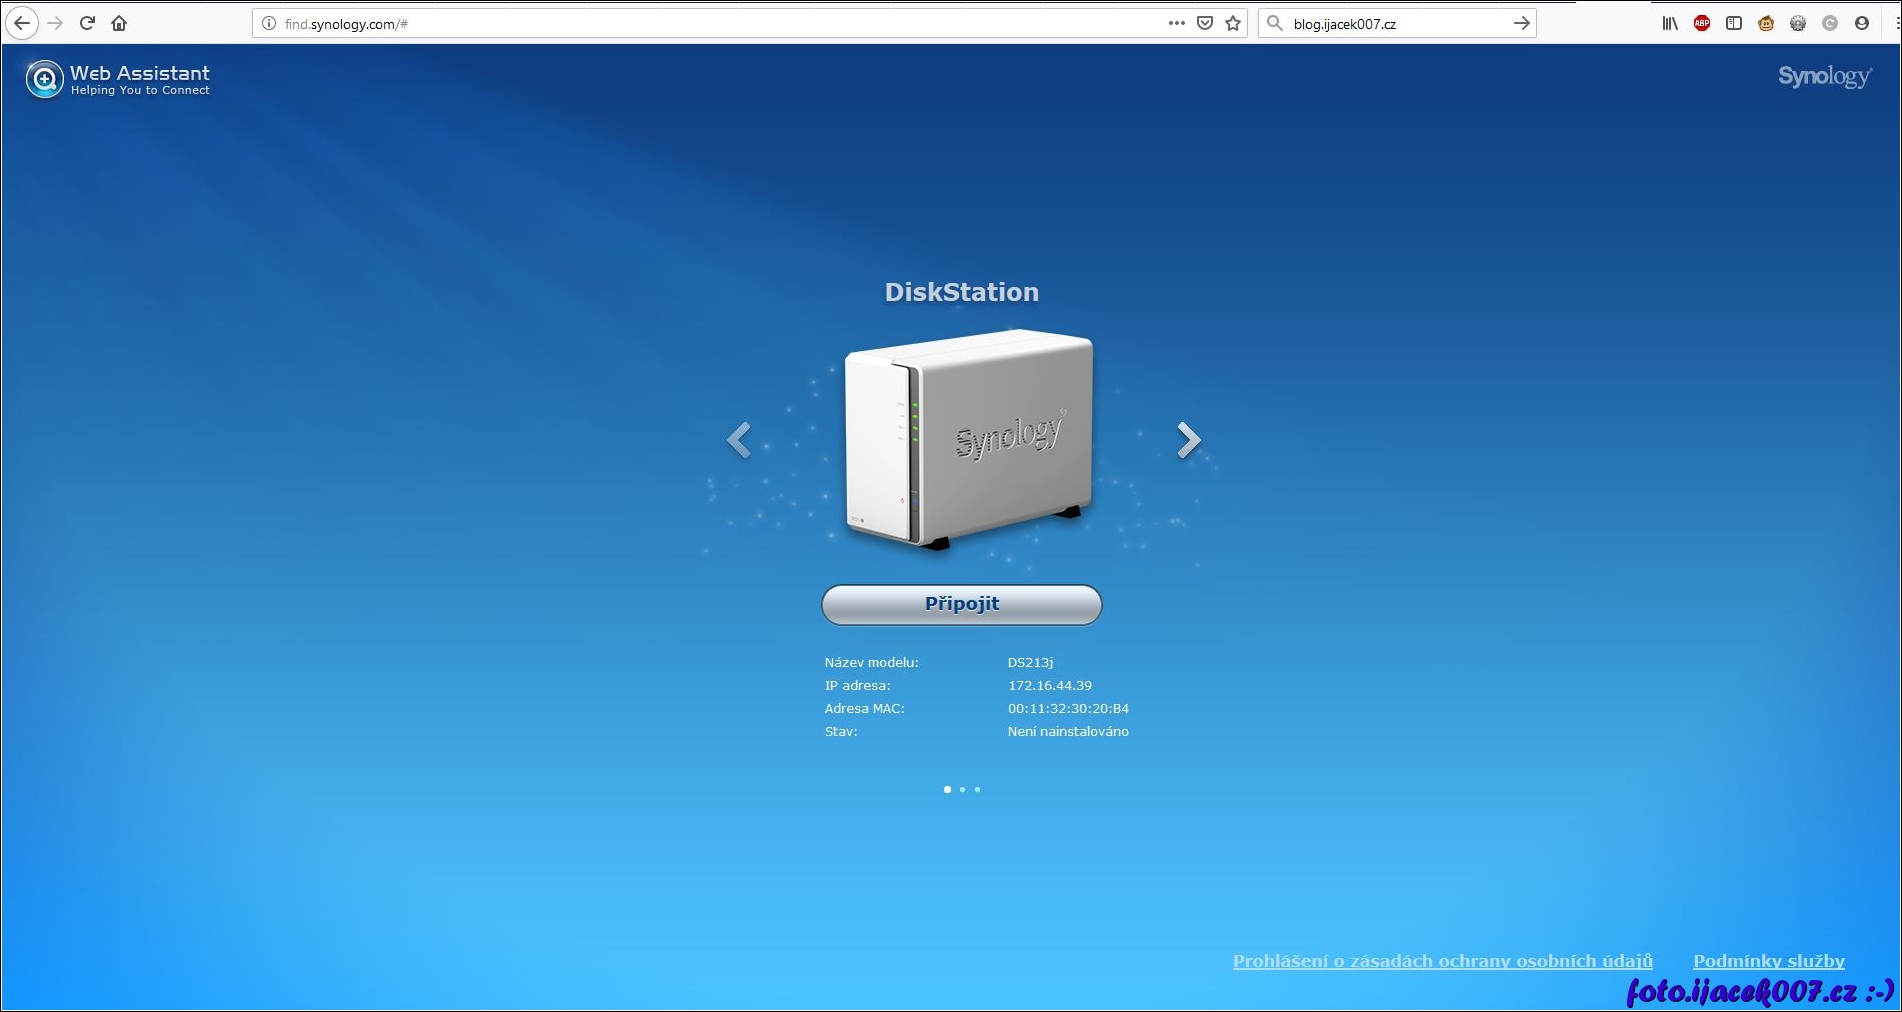Click the browser reload button
The image size is (1902, 1012).
(87, 23)
